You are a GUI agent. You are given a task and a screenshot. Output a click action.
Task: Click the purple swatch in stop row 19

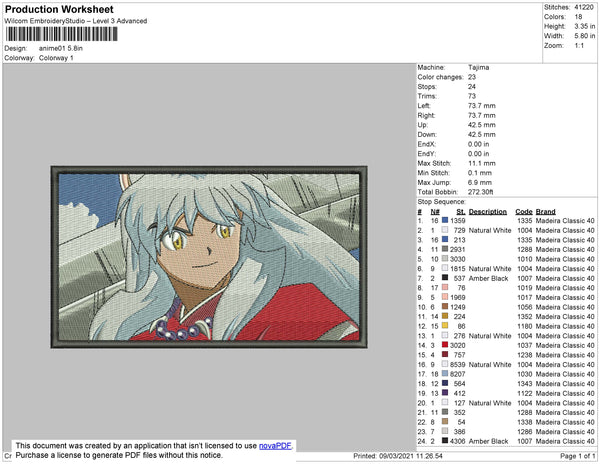pyautogui.click(x=445, y=393)
